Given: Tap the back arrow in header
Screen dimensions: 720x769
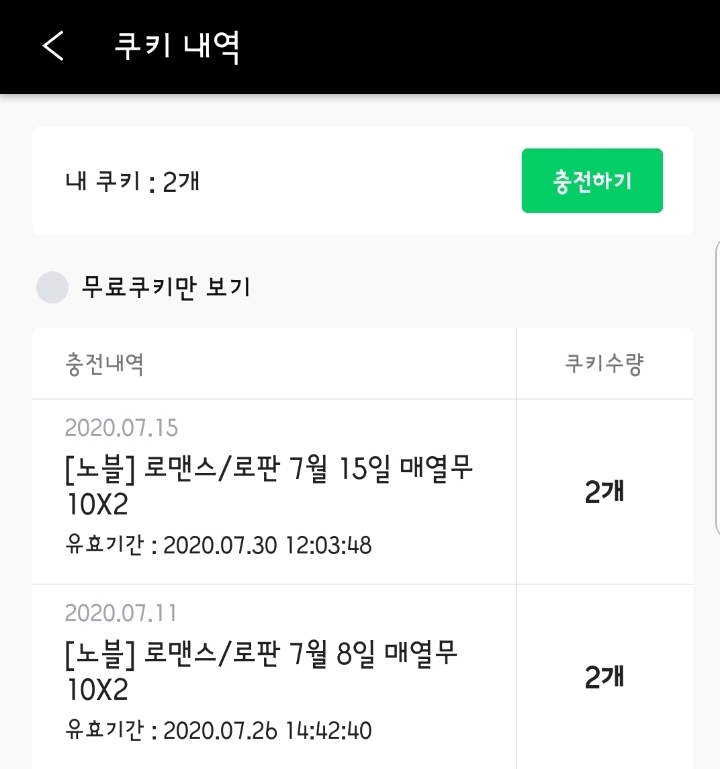Looking at the screenshot, I should 53,46.
